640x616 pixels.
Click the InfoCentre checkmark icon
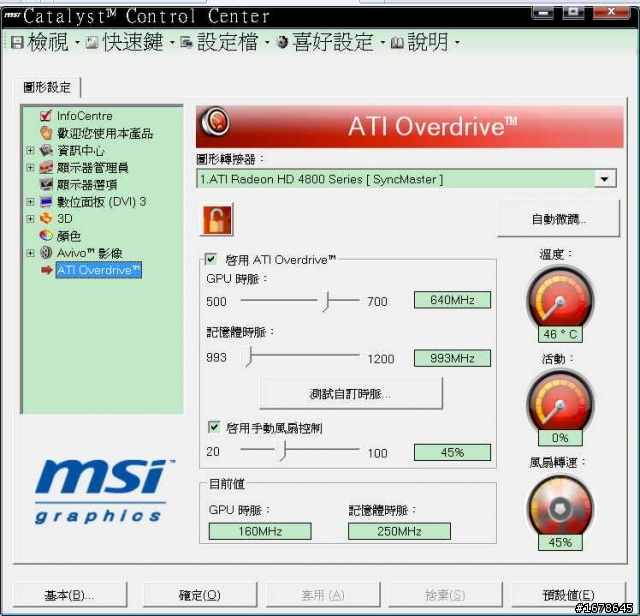46,116
